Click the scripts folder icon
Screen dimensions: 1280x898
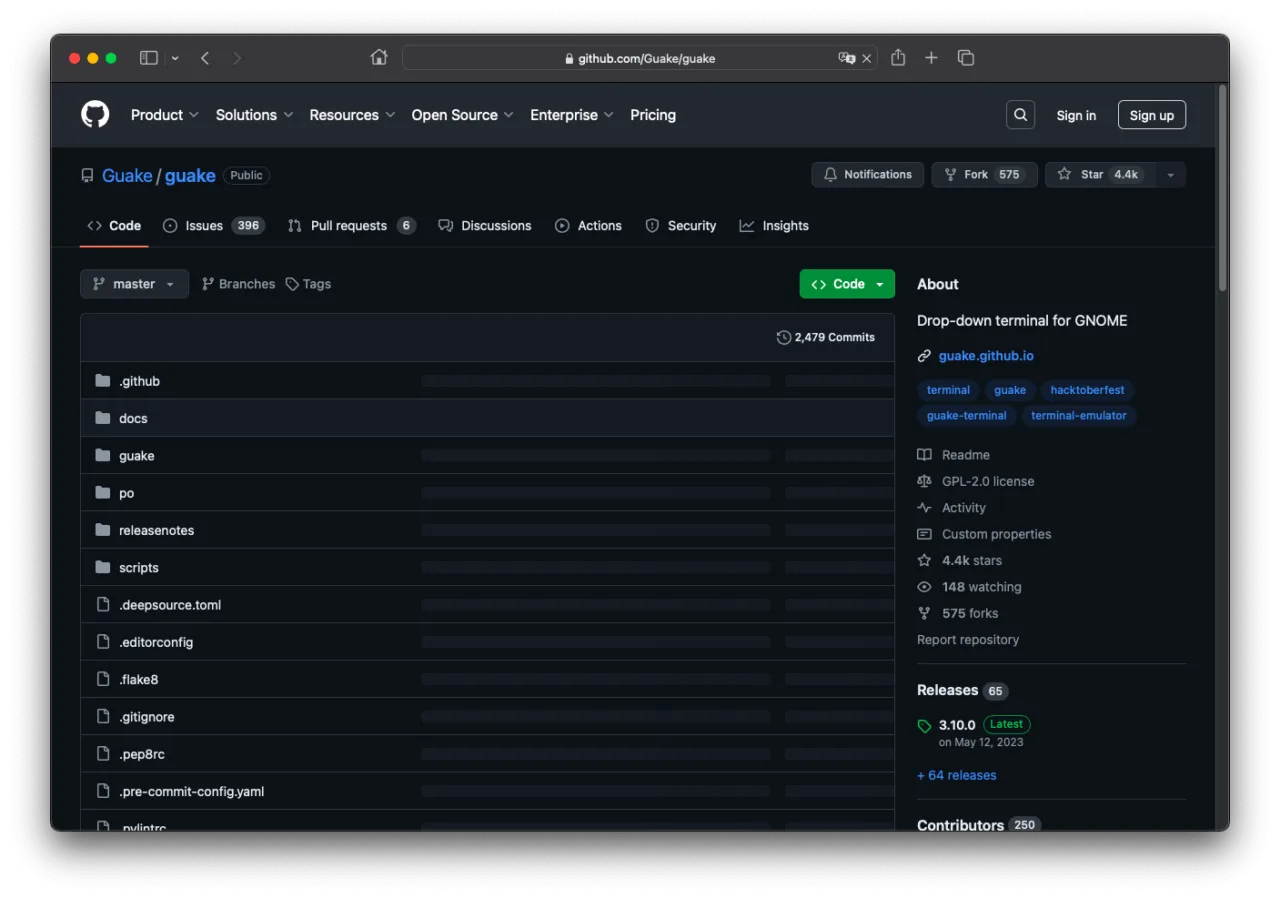coord(102,567)
